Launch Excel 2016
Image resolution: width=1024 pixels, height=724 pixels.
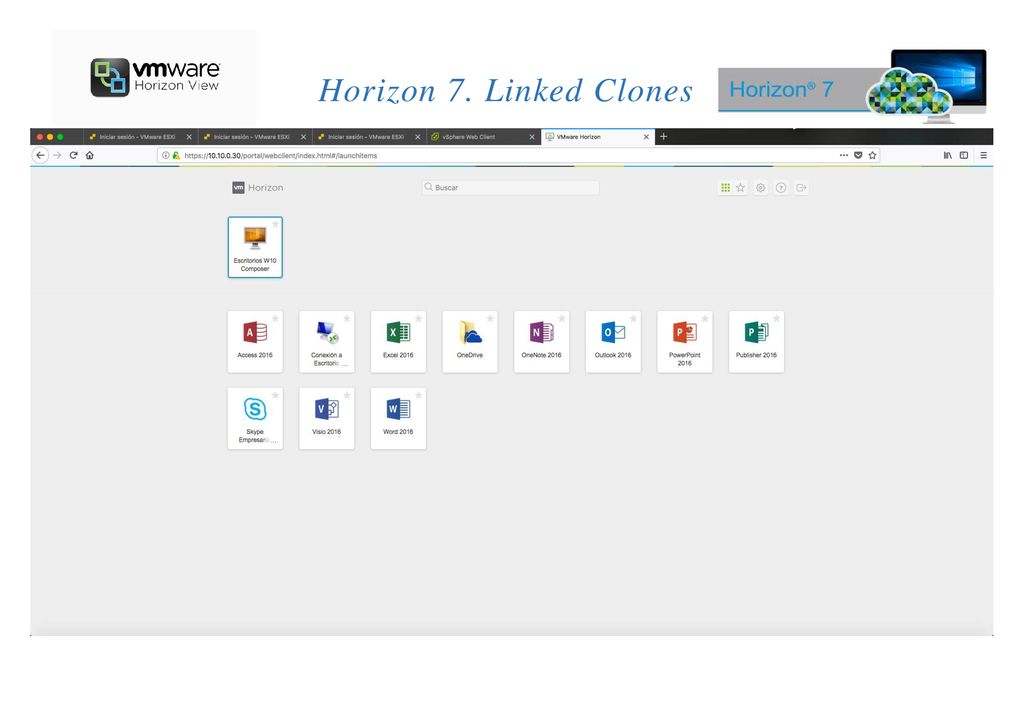click(x=398, y=341)
